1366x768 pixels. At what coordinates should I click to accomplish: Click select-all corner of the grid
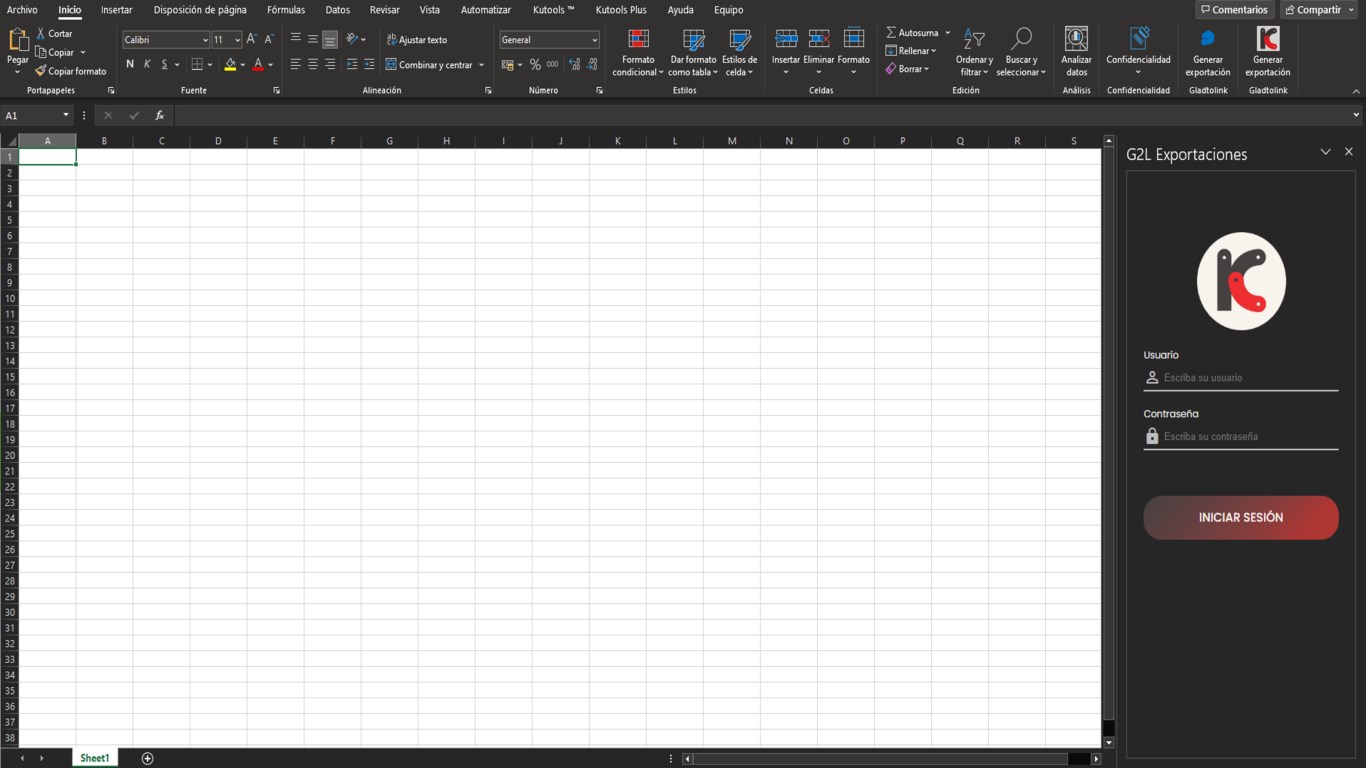(x=9, y=141)
